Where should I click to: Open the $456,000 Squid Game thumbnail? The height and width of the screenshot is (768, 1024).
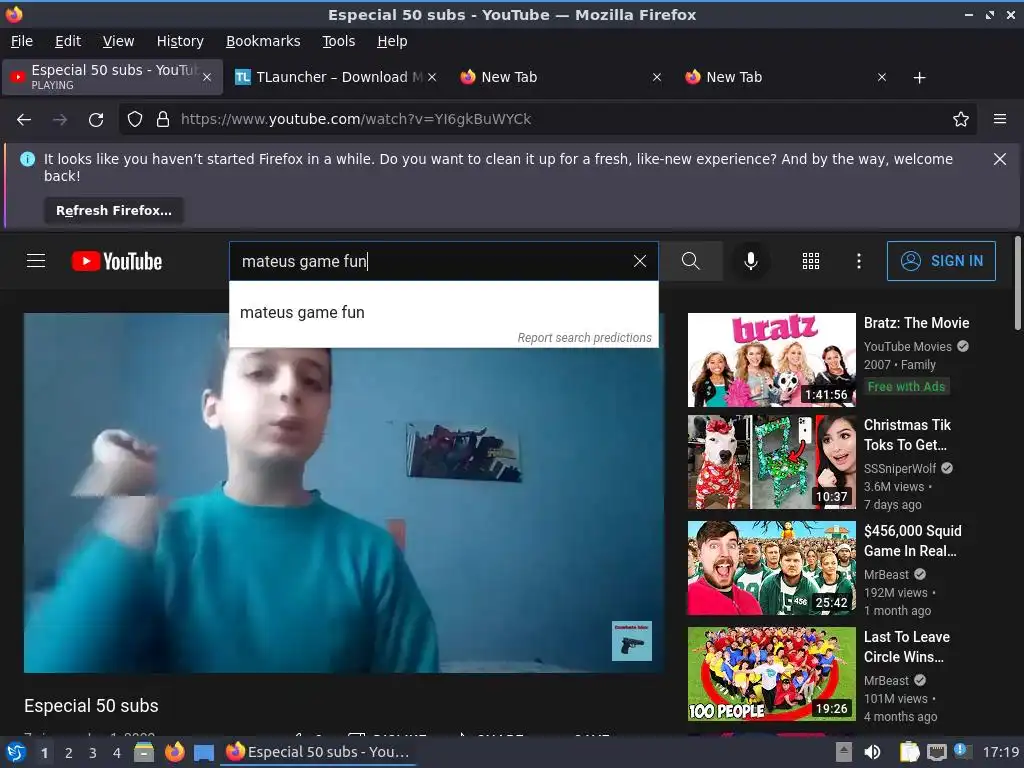(x=772, y=568)
